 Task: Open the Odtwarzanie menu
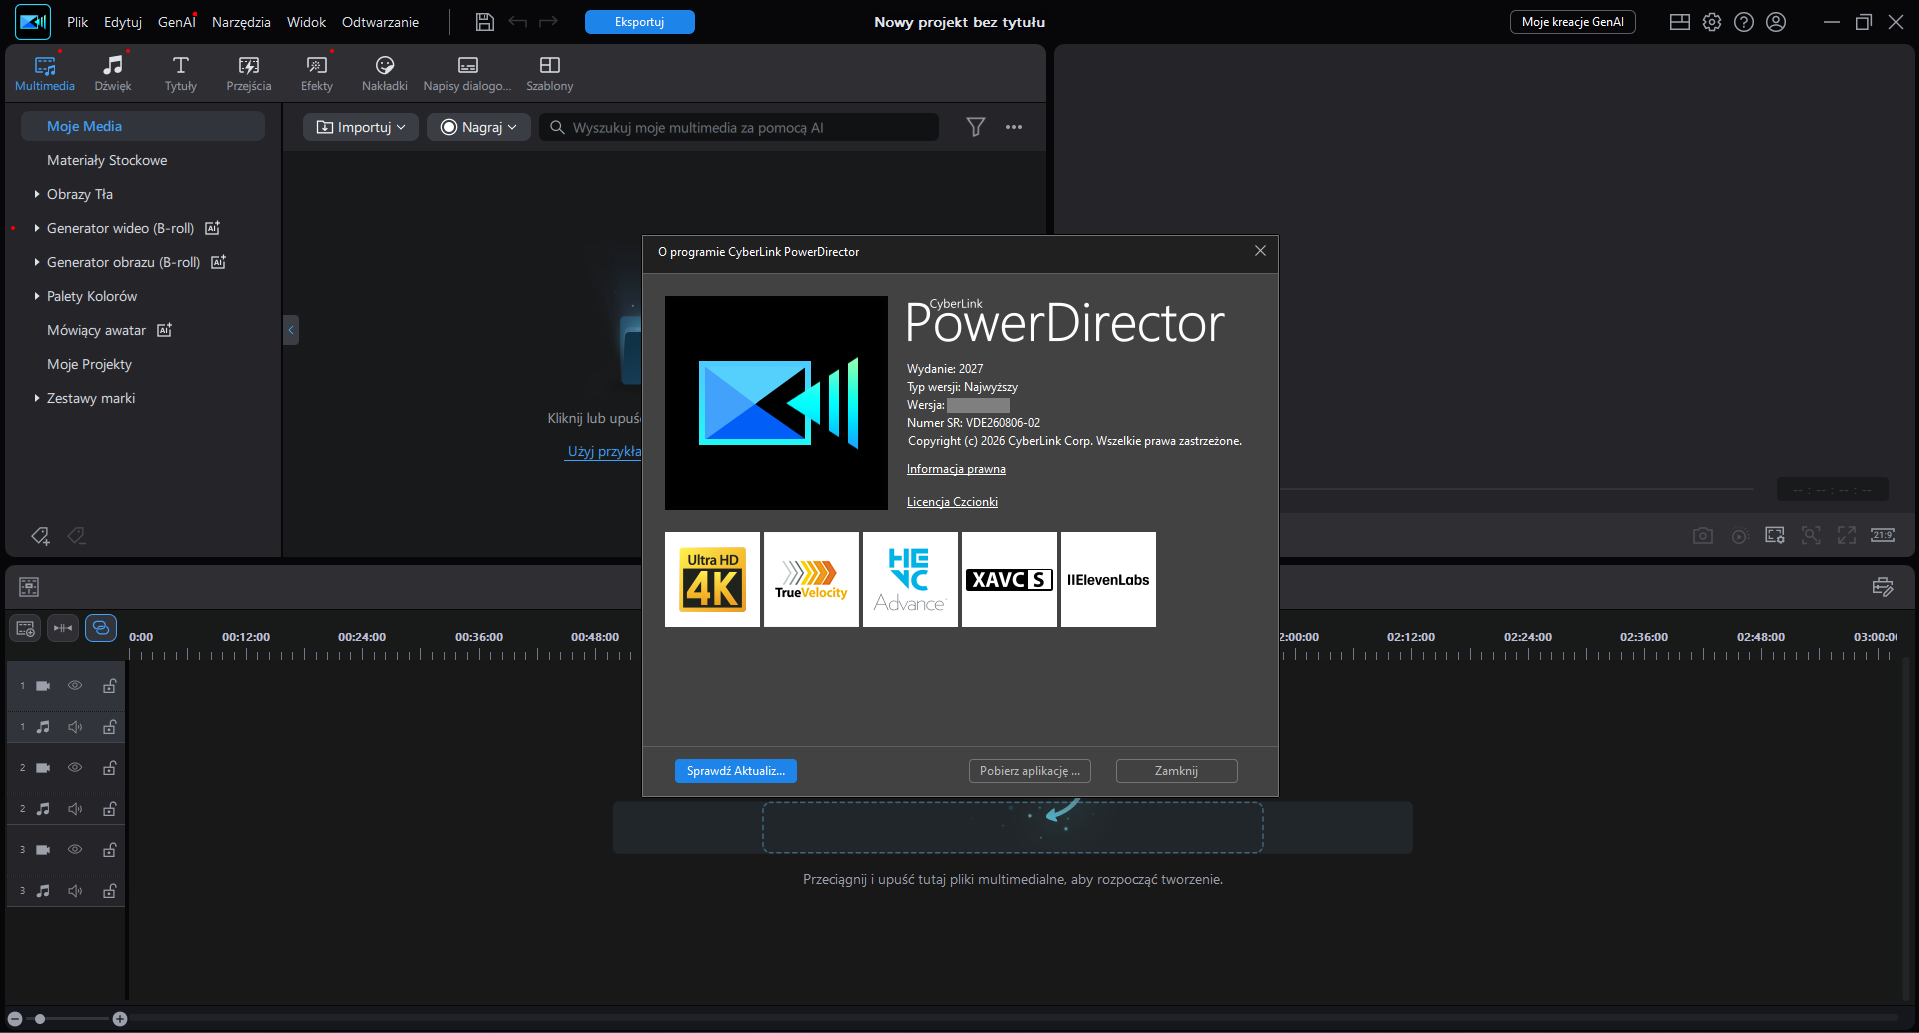[x=380, y=22]
